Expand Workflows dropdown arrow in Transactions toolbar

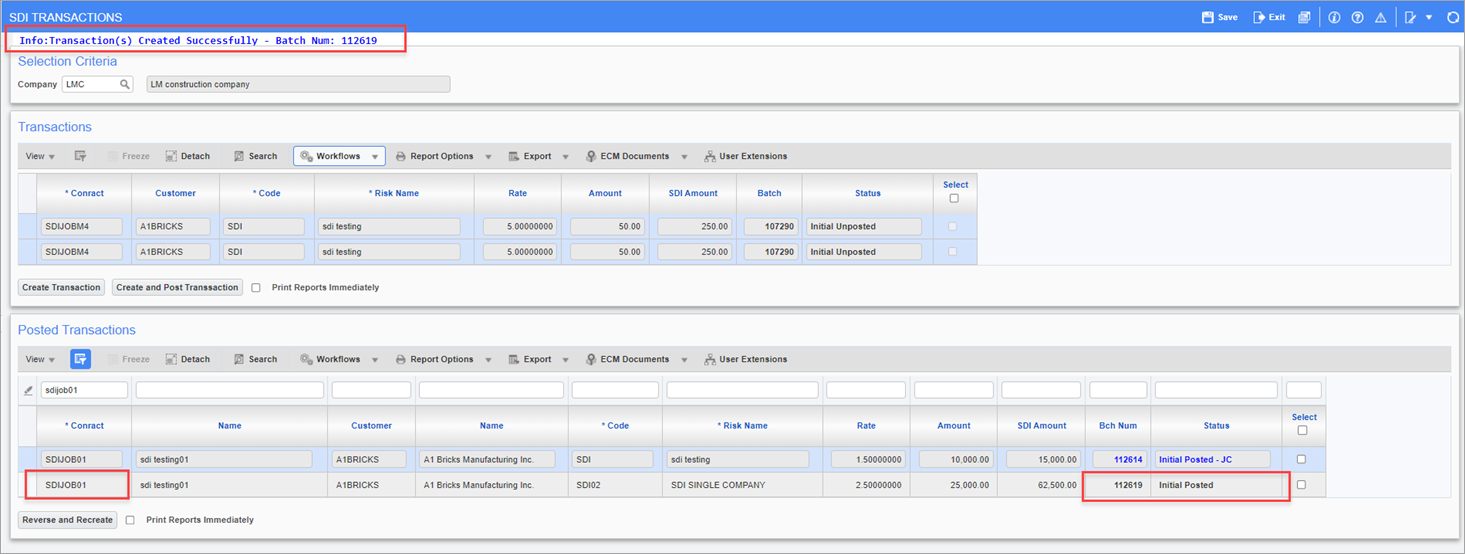375,157
